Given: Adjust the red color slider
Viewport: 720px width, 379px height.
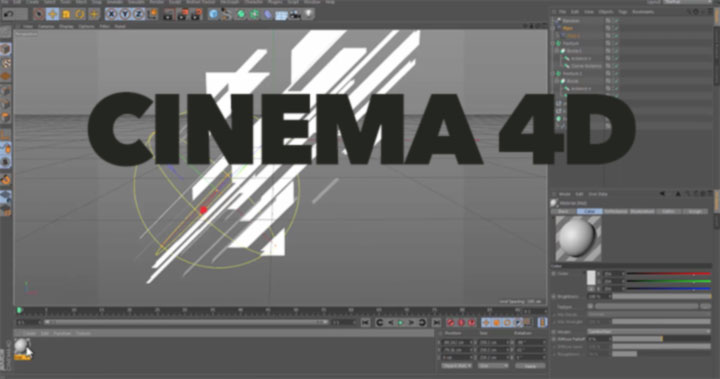Looking at the screenshot, I should tap(669, 274).
